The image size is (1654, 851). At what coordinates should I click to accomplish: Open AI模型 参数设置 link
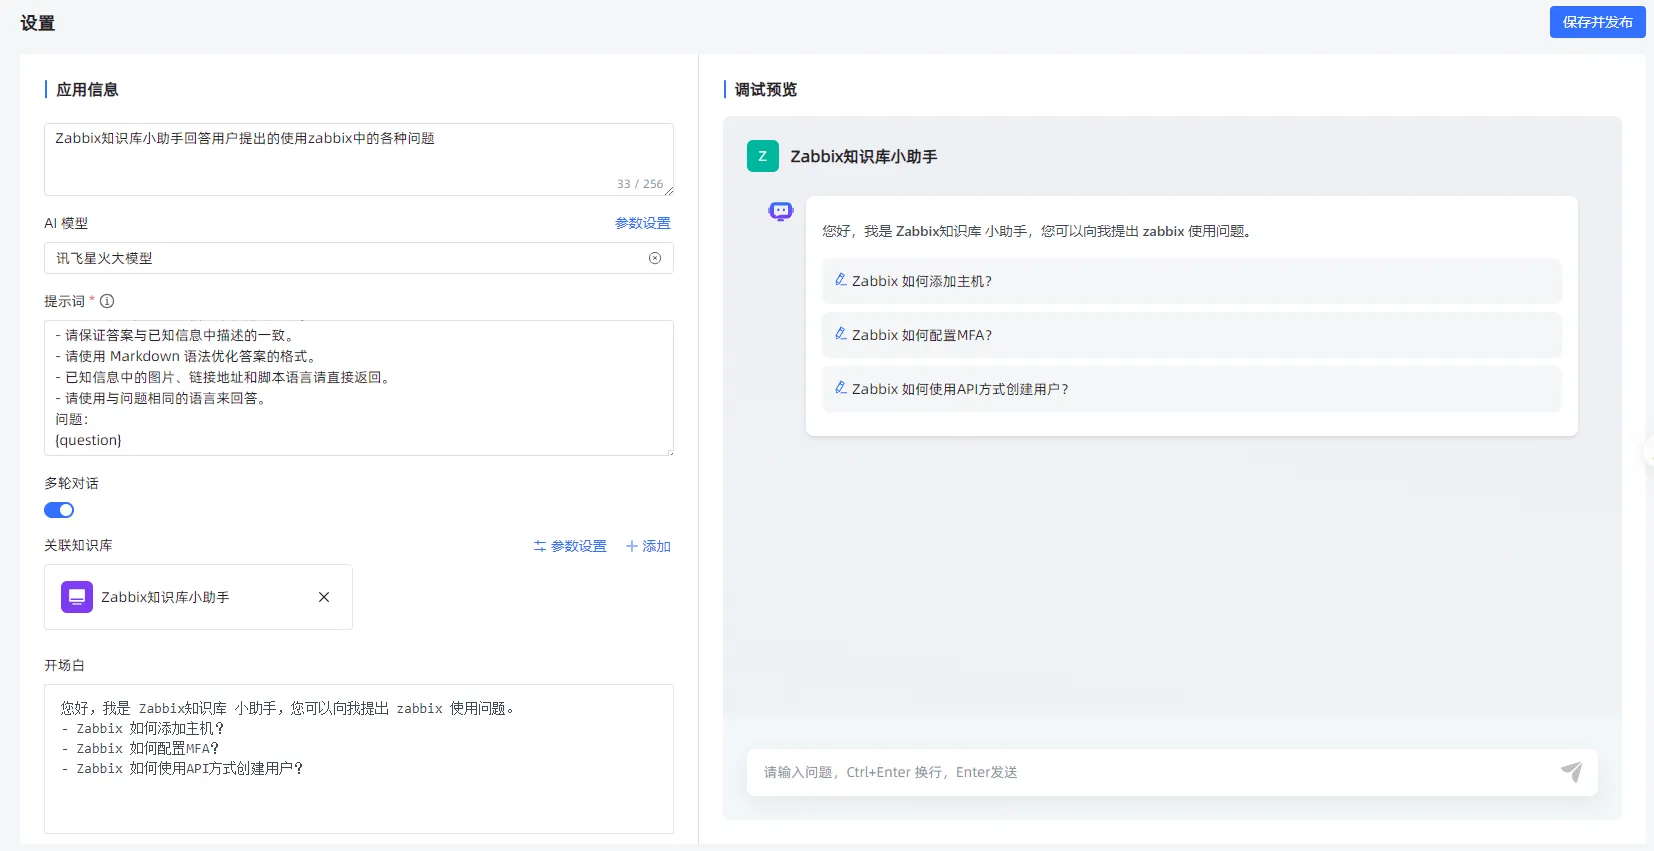point(643,223)
